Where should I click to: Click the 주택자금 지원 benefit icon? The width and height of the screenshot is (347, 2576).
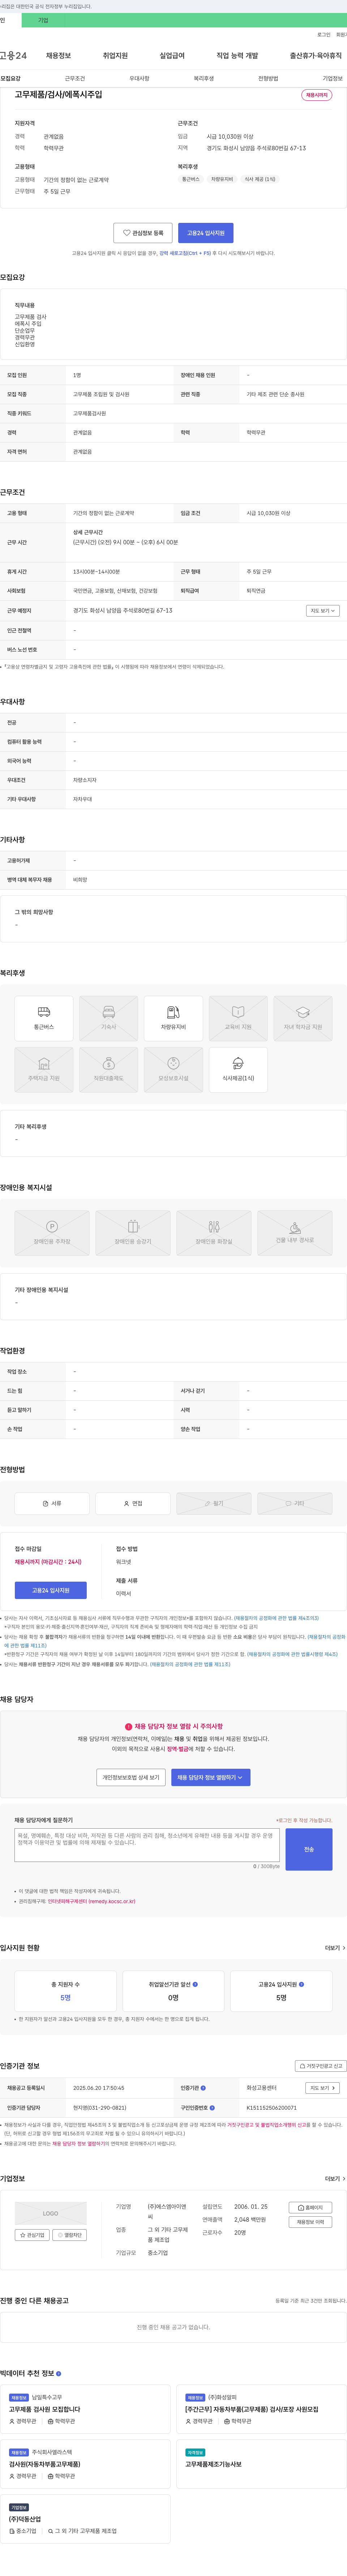coord(44,1069)
